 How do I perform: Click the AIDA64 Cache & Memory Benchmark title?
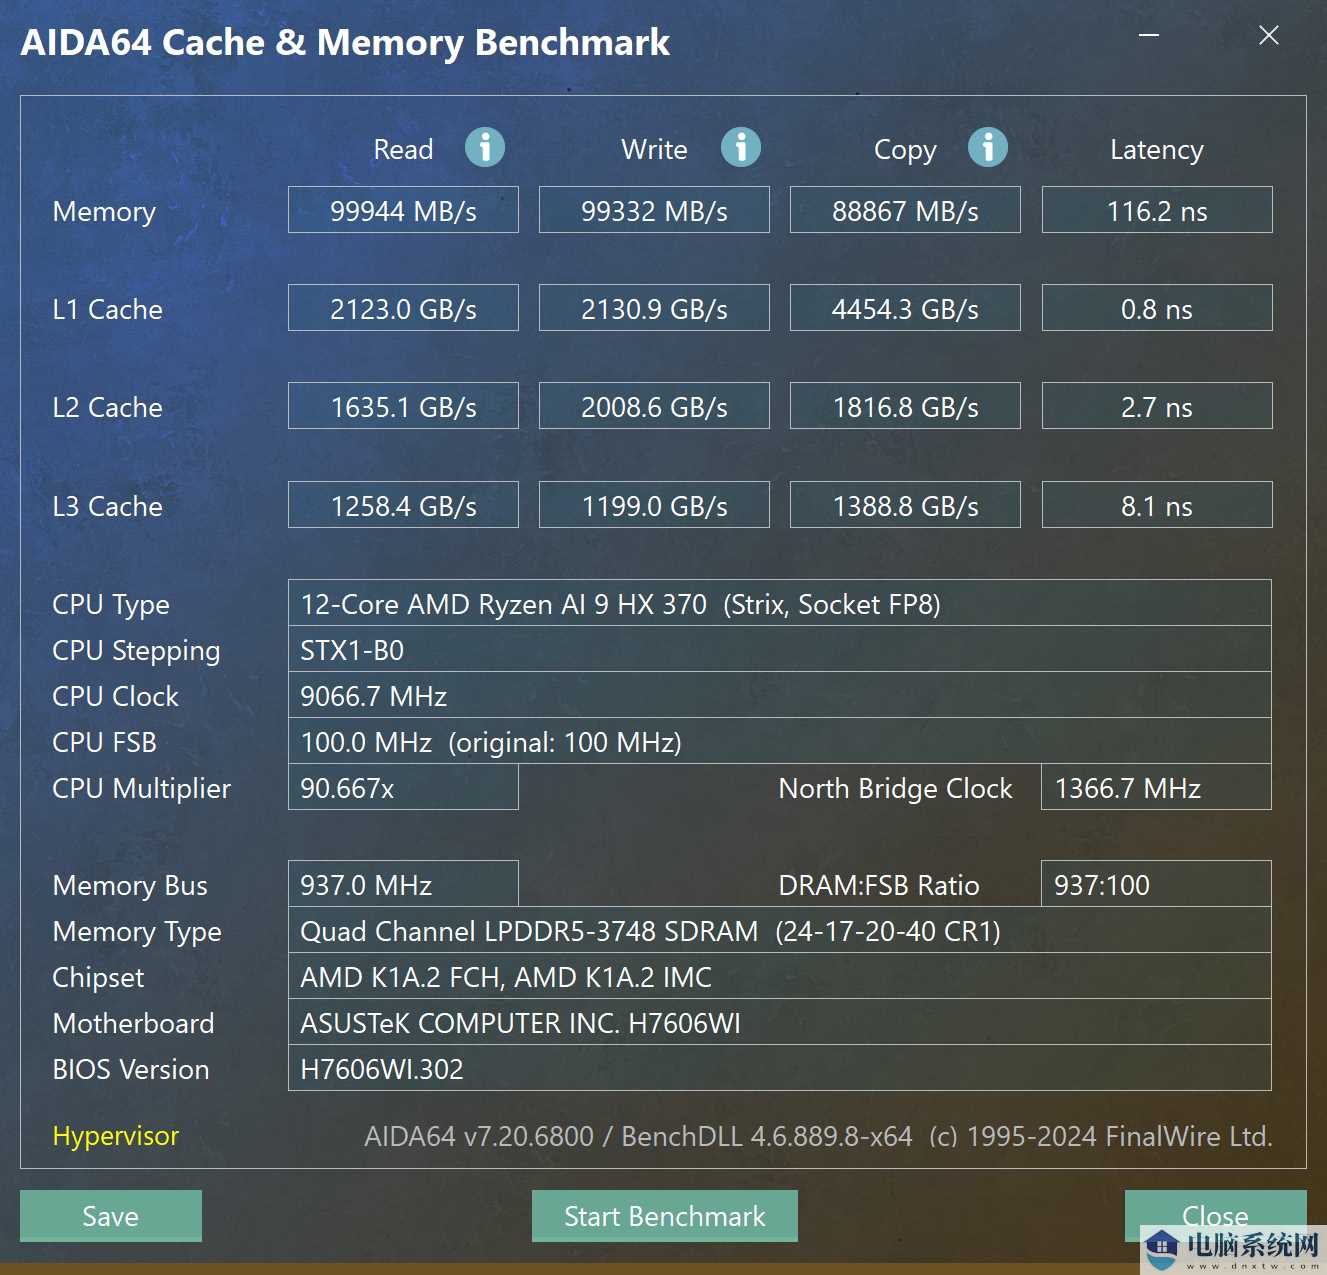pyautogui.click(x=345, y=42)
